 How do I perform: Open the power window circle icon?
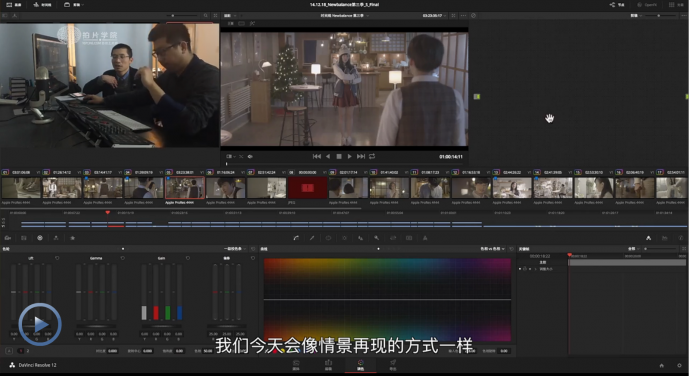pos(328,238)
